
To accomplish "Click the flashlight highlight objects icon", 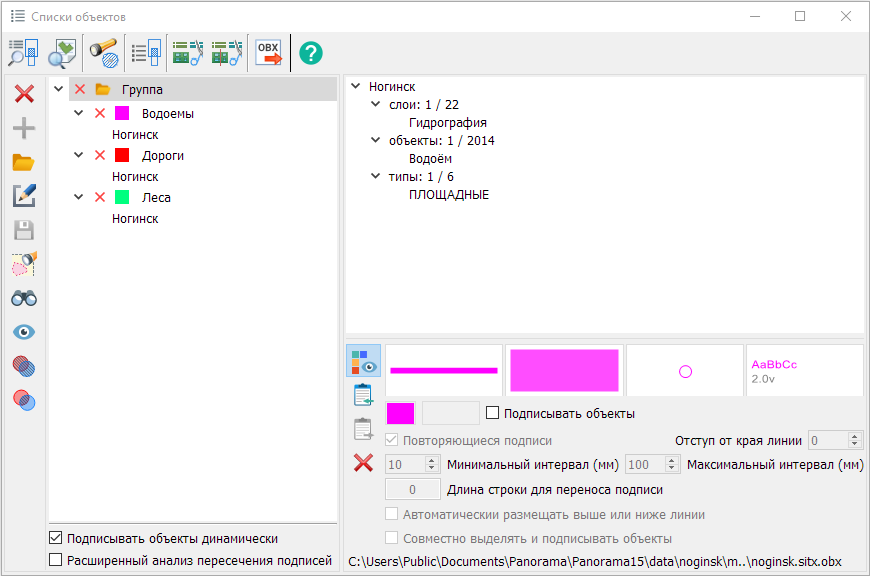I will click(x=103, y=52).
